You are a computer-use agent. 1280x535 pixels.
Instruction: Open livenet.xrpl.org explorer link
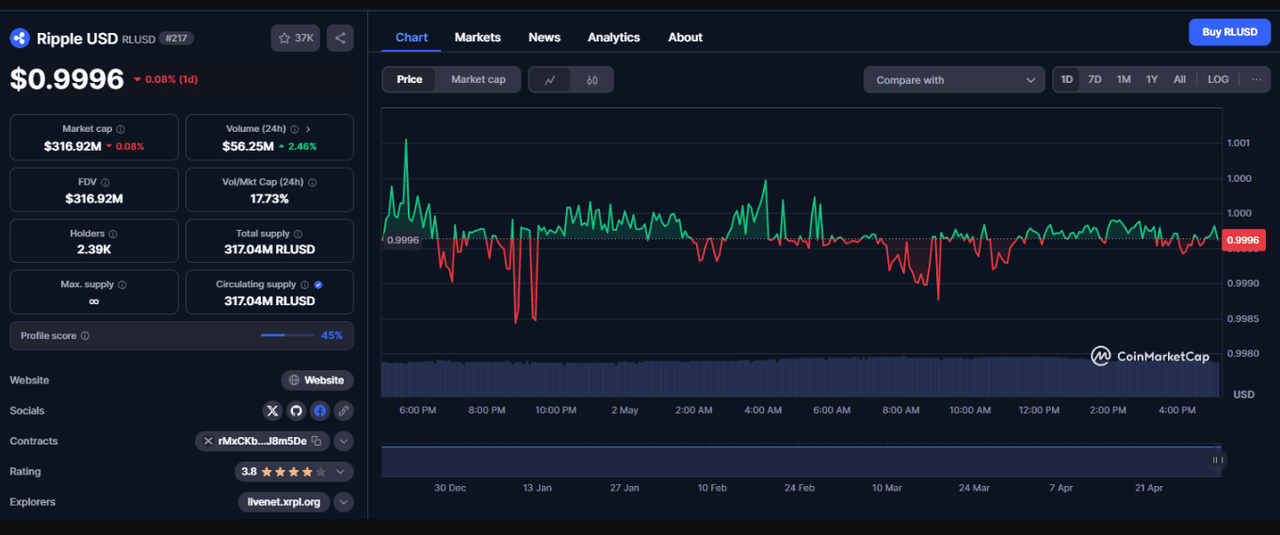tap(284, 502)
